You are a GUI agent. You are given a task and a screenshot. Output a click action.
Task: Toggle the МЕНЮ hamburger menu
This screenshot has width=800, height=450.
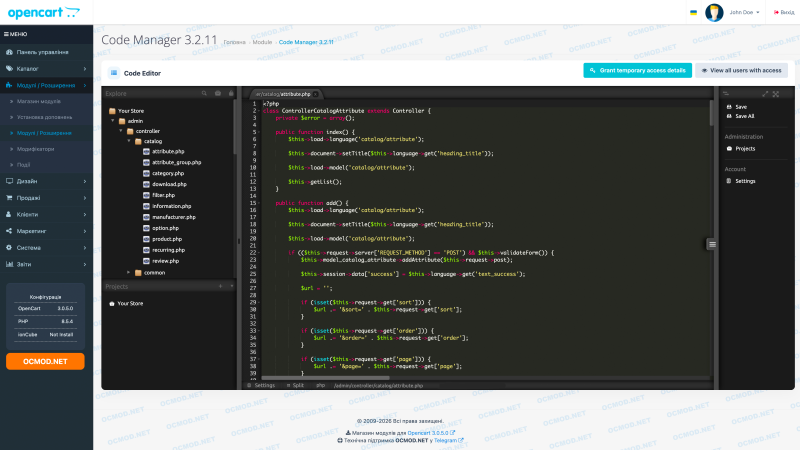pyautogui.click(x=15, y=34)
